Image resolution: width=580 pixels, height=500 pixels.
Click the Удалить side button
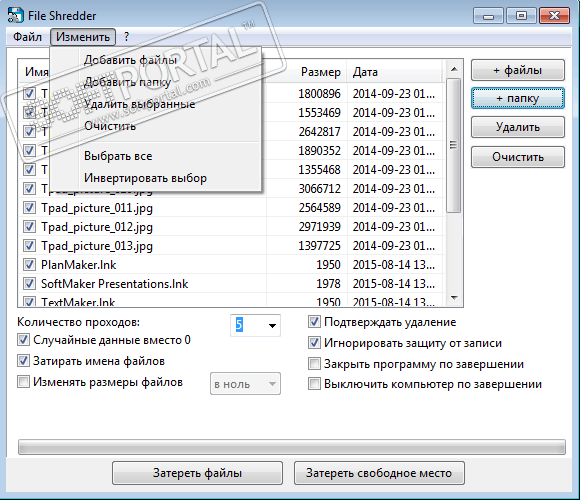tap(518, 127)
